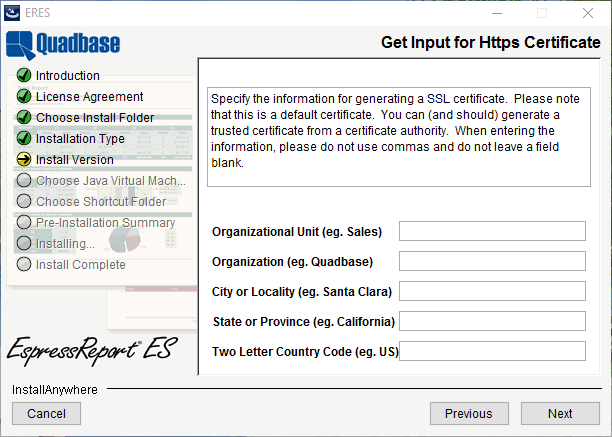
Task: Focus the Organizational Unit input field
Action: coord(492,231)
